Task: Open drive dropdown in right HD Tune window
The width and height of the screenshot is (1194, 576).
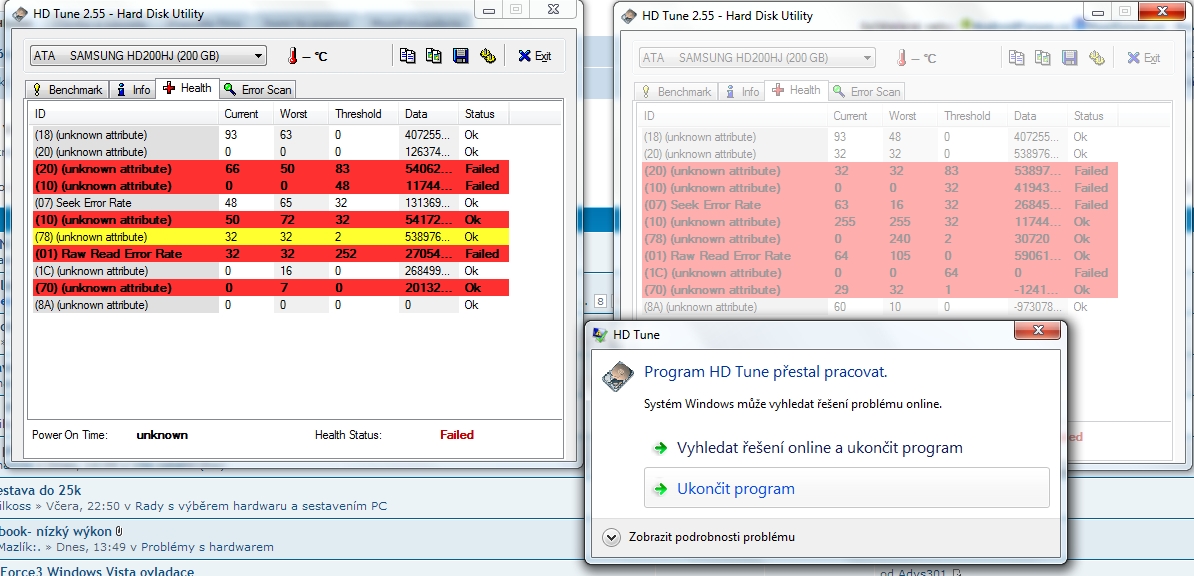Action: (x=757, y=58)
